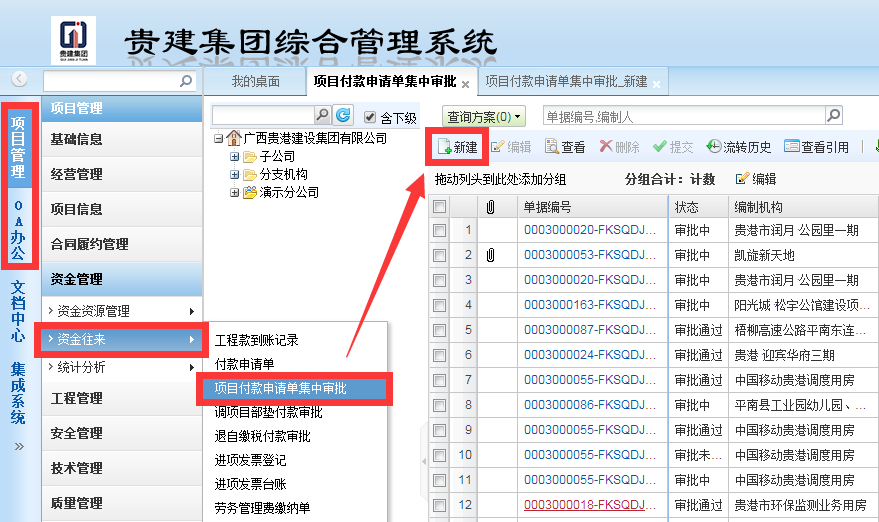This screenshot has width=879, height=522.
Task: Click the 新建 (New) toolbar button
Action: pyautogui.click(x=457, y=147)
